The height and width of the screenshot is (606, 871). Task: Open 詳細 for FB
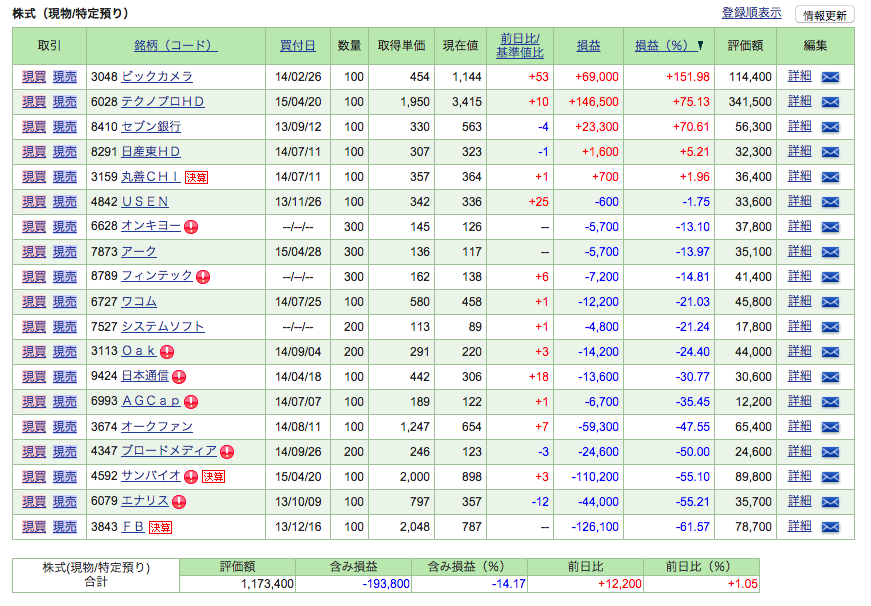[800, 527]
